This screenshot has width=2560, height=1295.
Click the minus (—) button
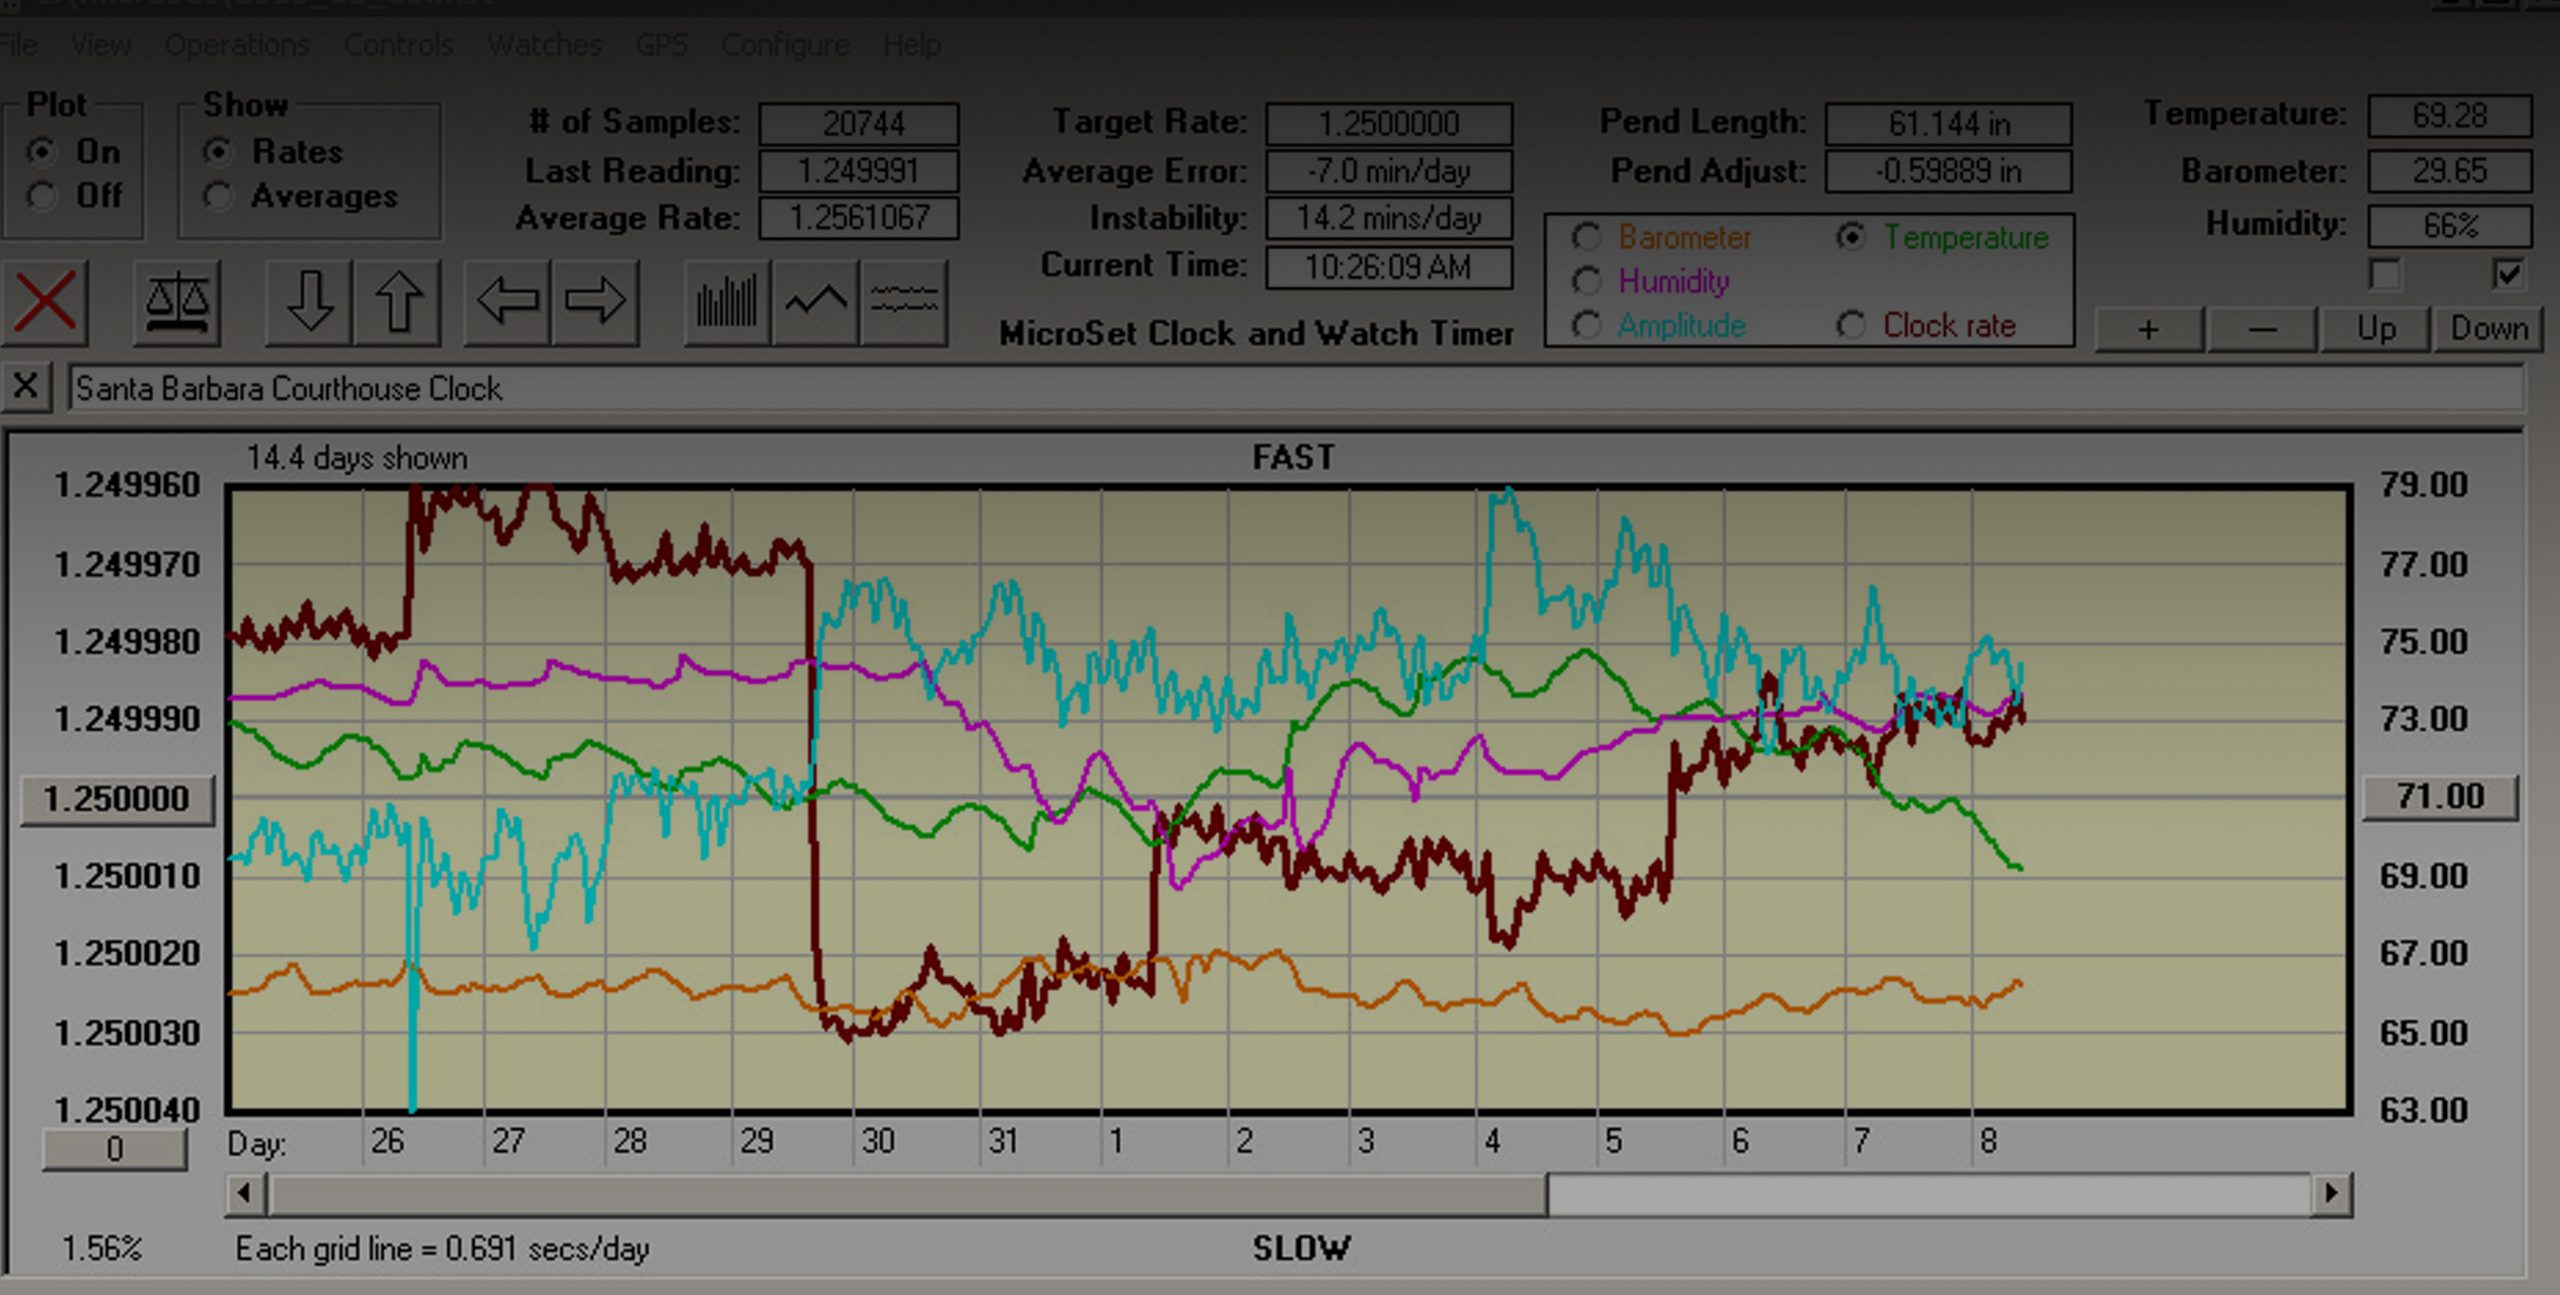point(2262,329)
